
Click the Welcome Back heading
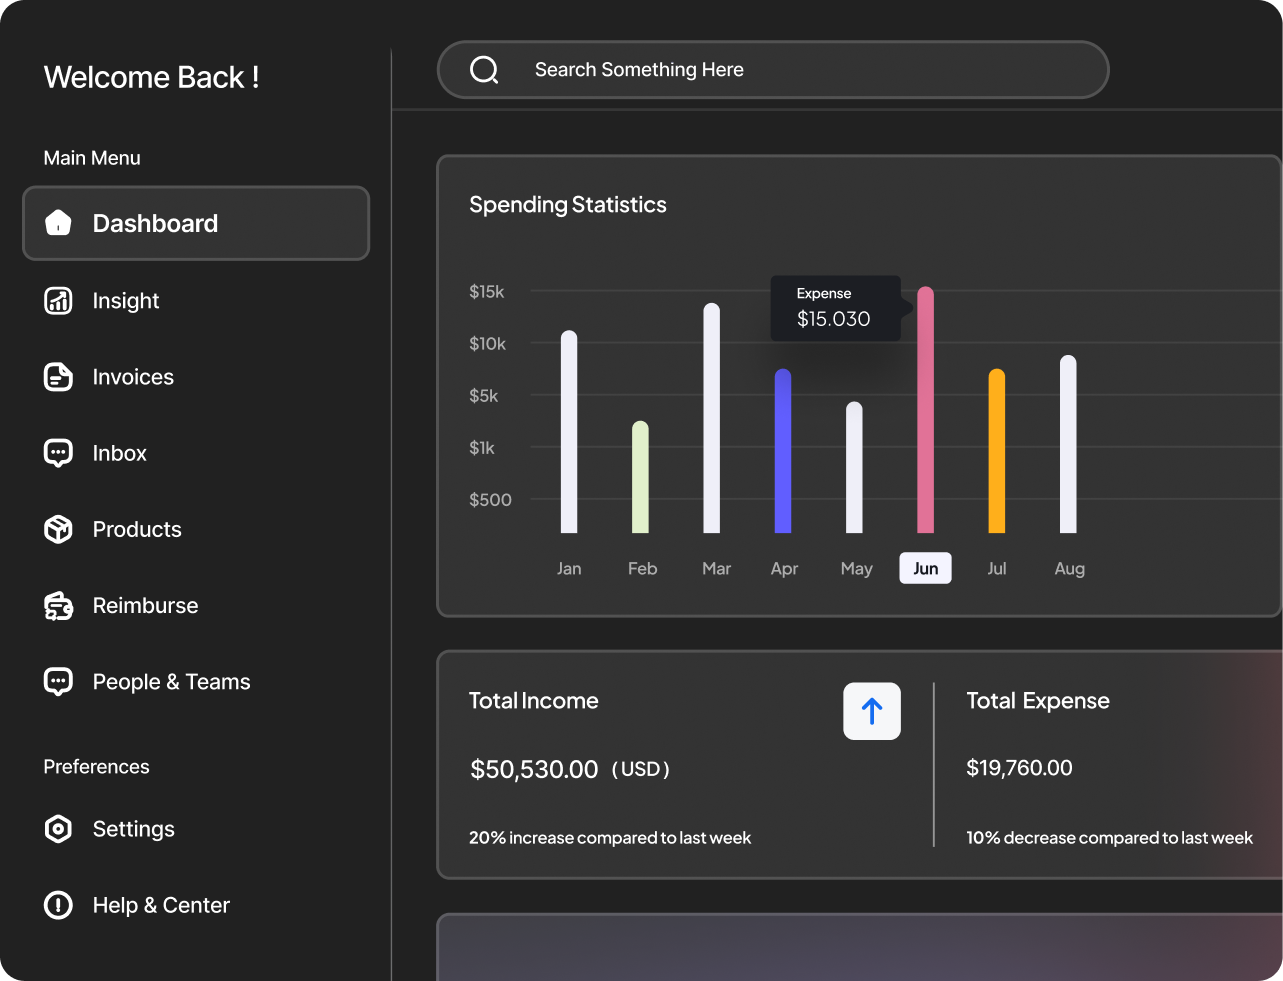click(x=151, y=77)
